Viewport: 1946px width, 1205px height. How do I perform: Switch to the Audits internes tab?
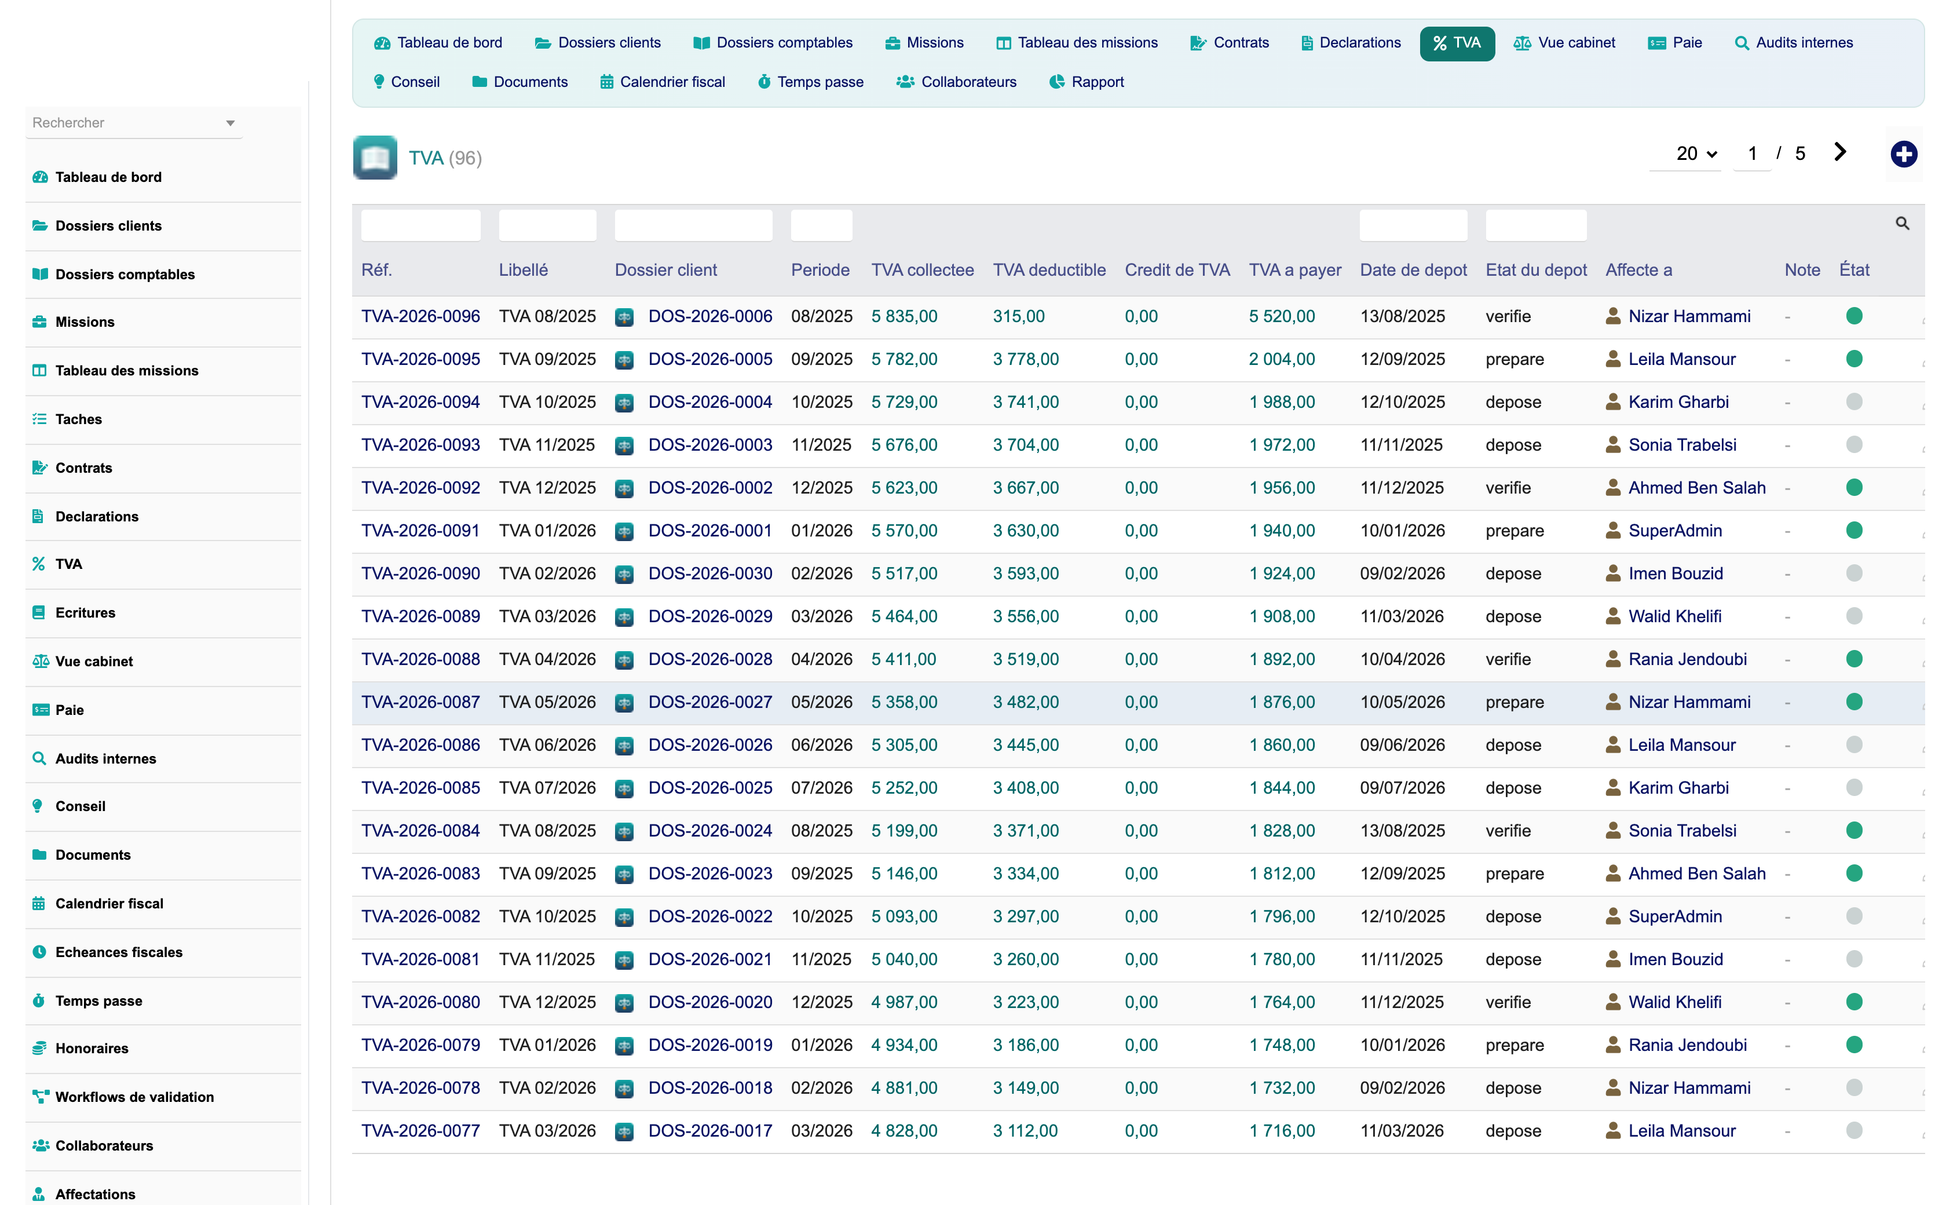pos(1793,43)
